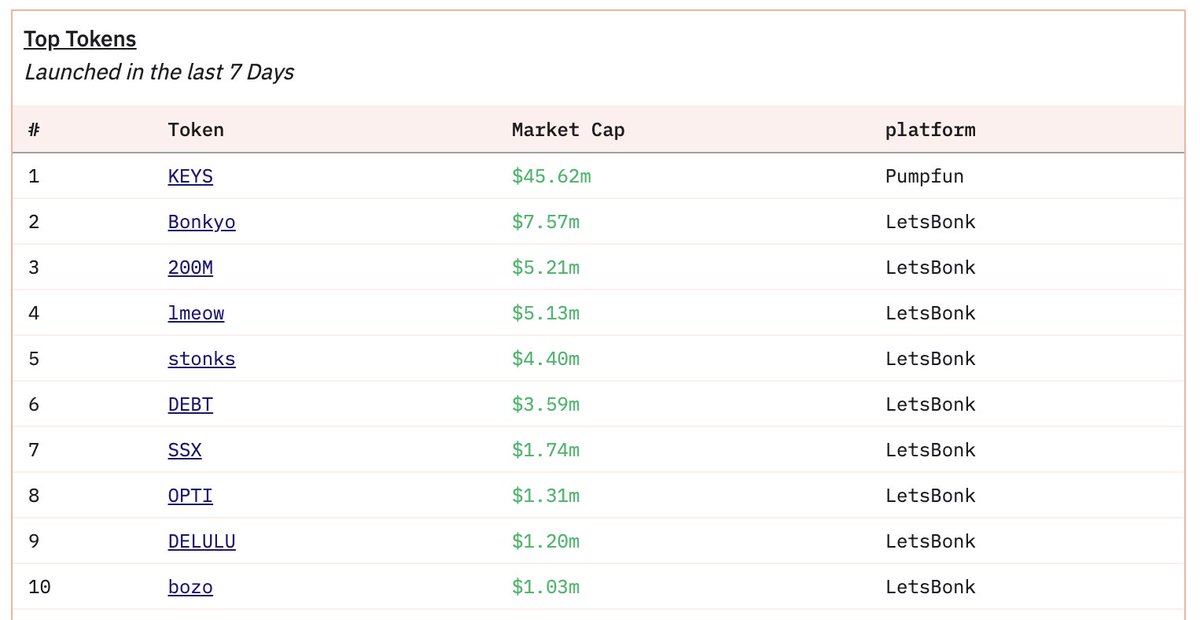
Task: Click the Top Tokens heading
Action: pyautogui.click(x=80, y=39)
